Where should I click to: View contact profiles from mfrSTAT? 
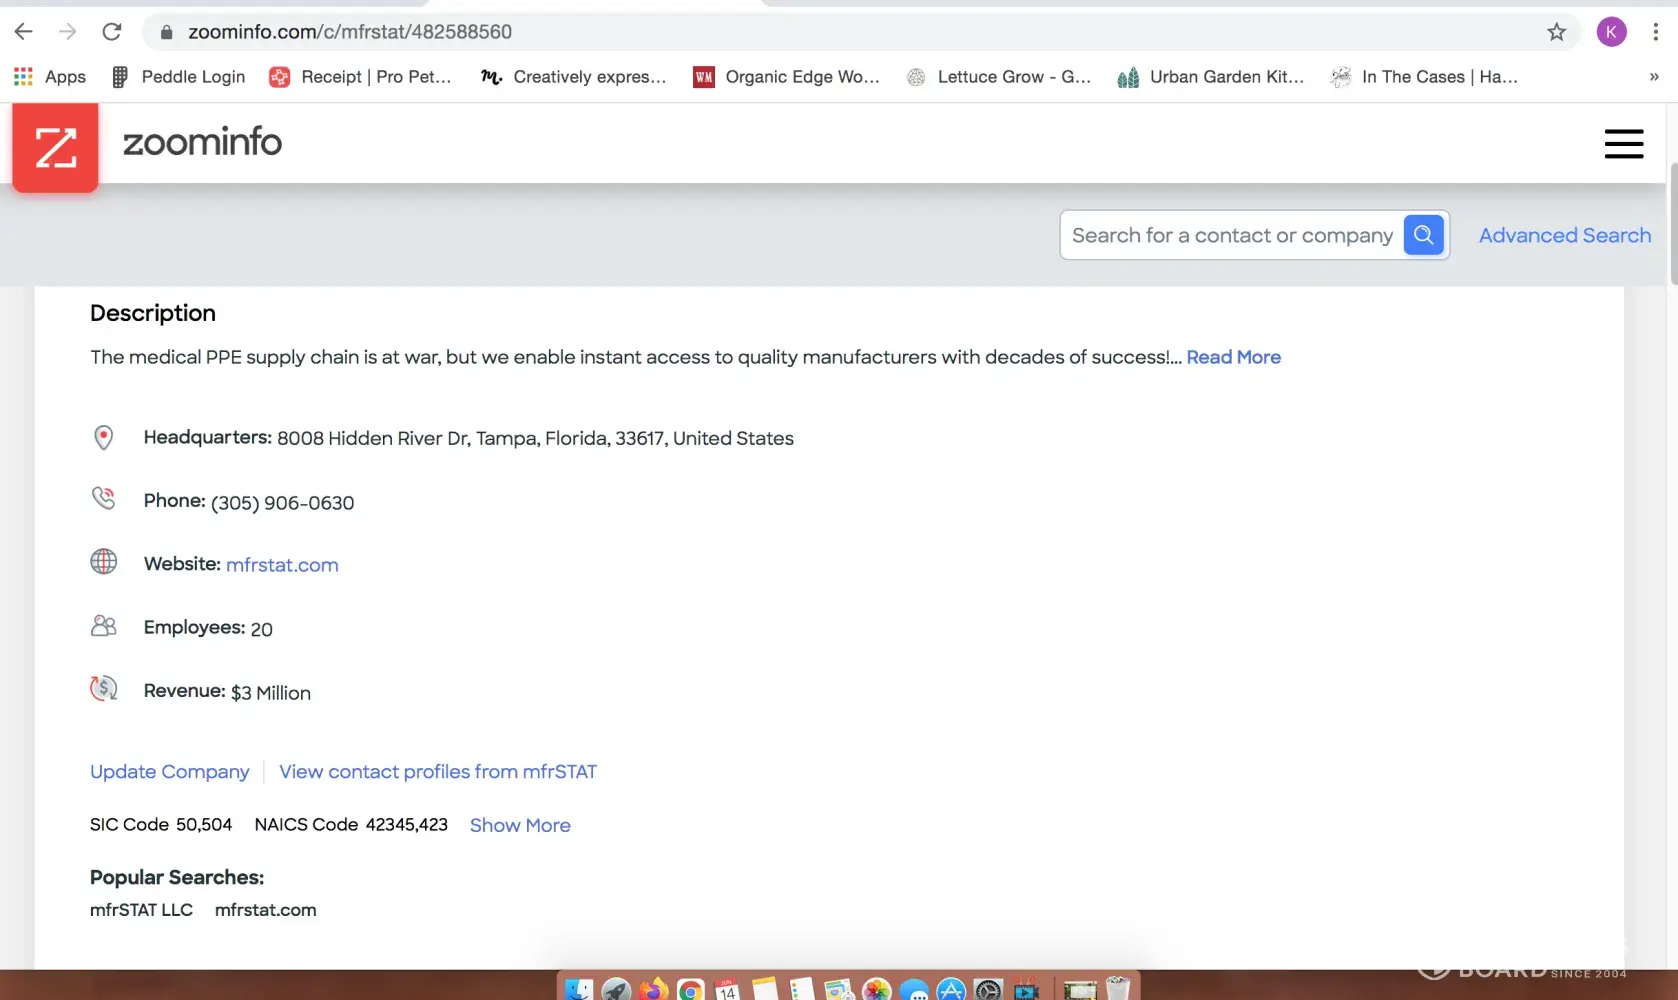coord(437,772)
